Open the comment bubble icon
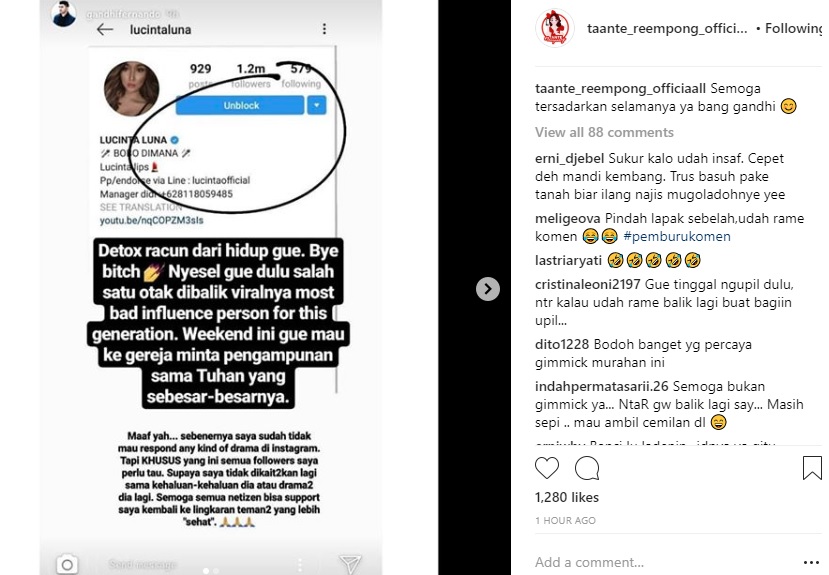This screenshot has width=829, height=575. pyautogui.click(x=587, y=468)
